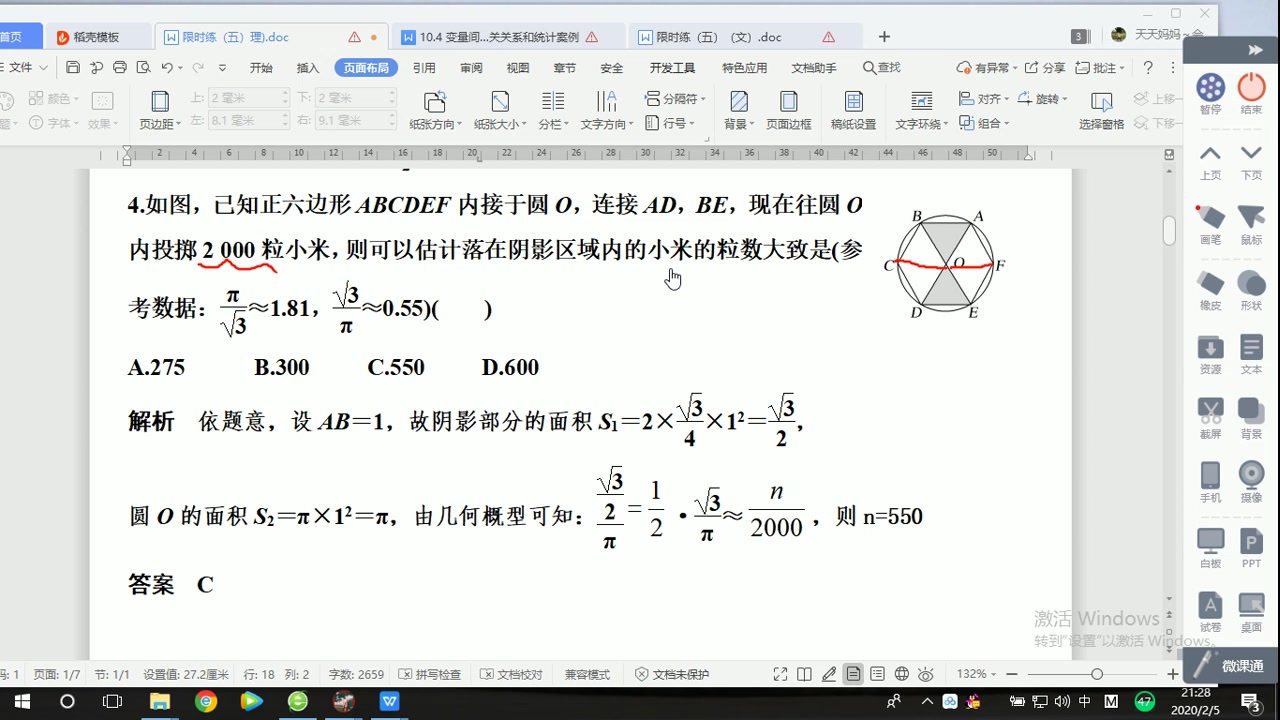Screen dimensions: 1280x720
Task: Click the PPT icon in side panel
Action: 1251,548
